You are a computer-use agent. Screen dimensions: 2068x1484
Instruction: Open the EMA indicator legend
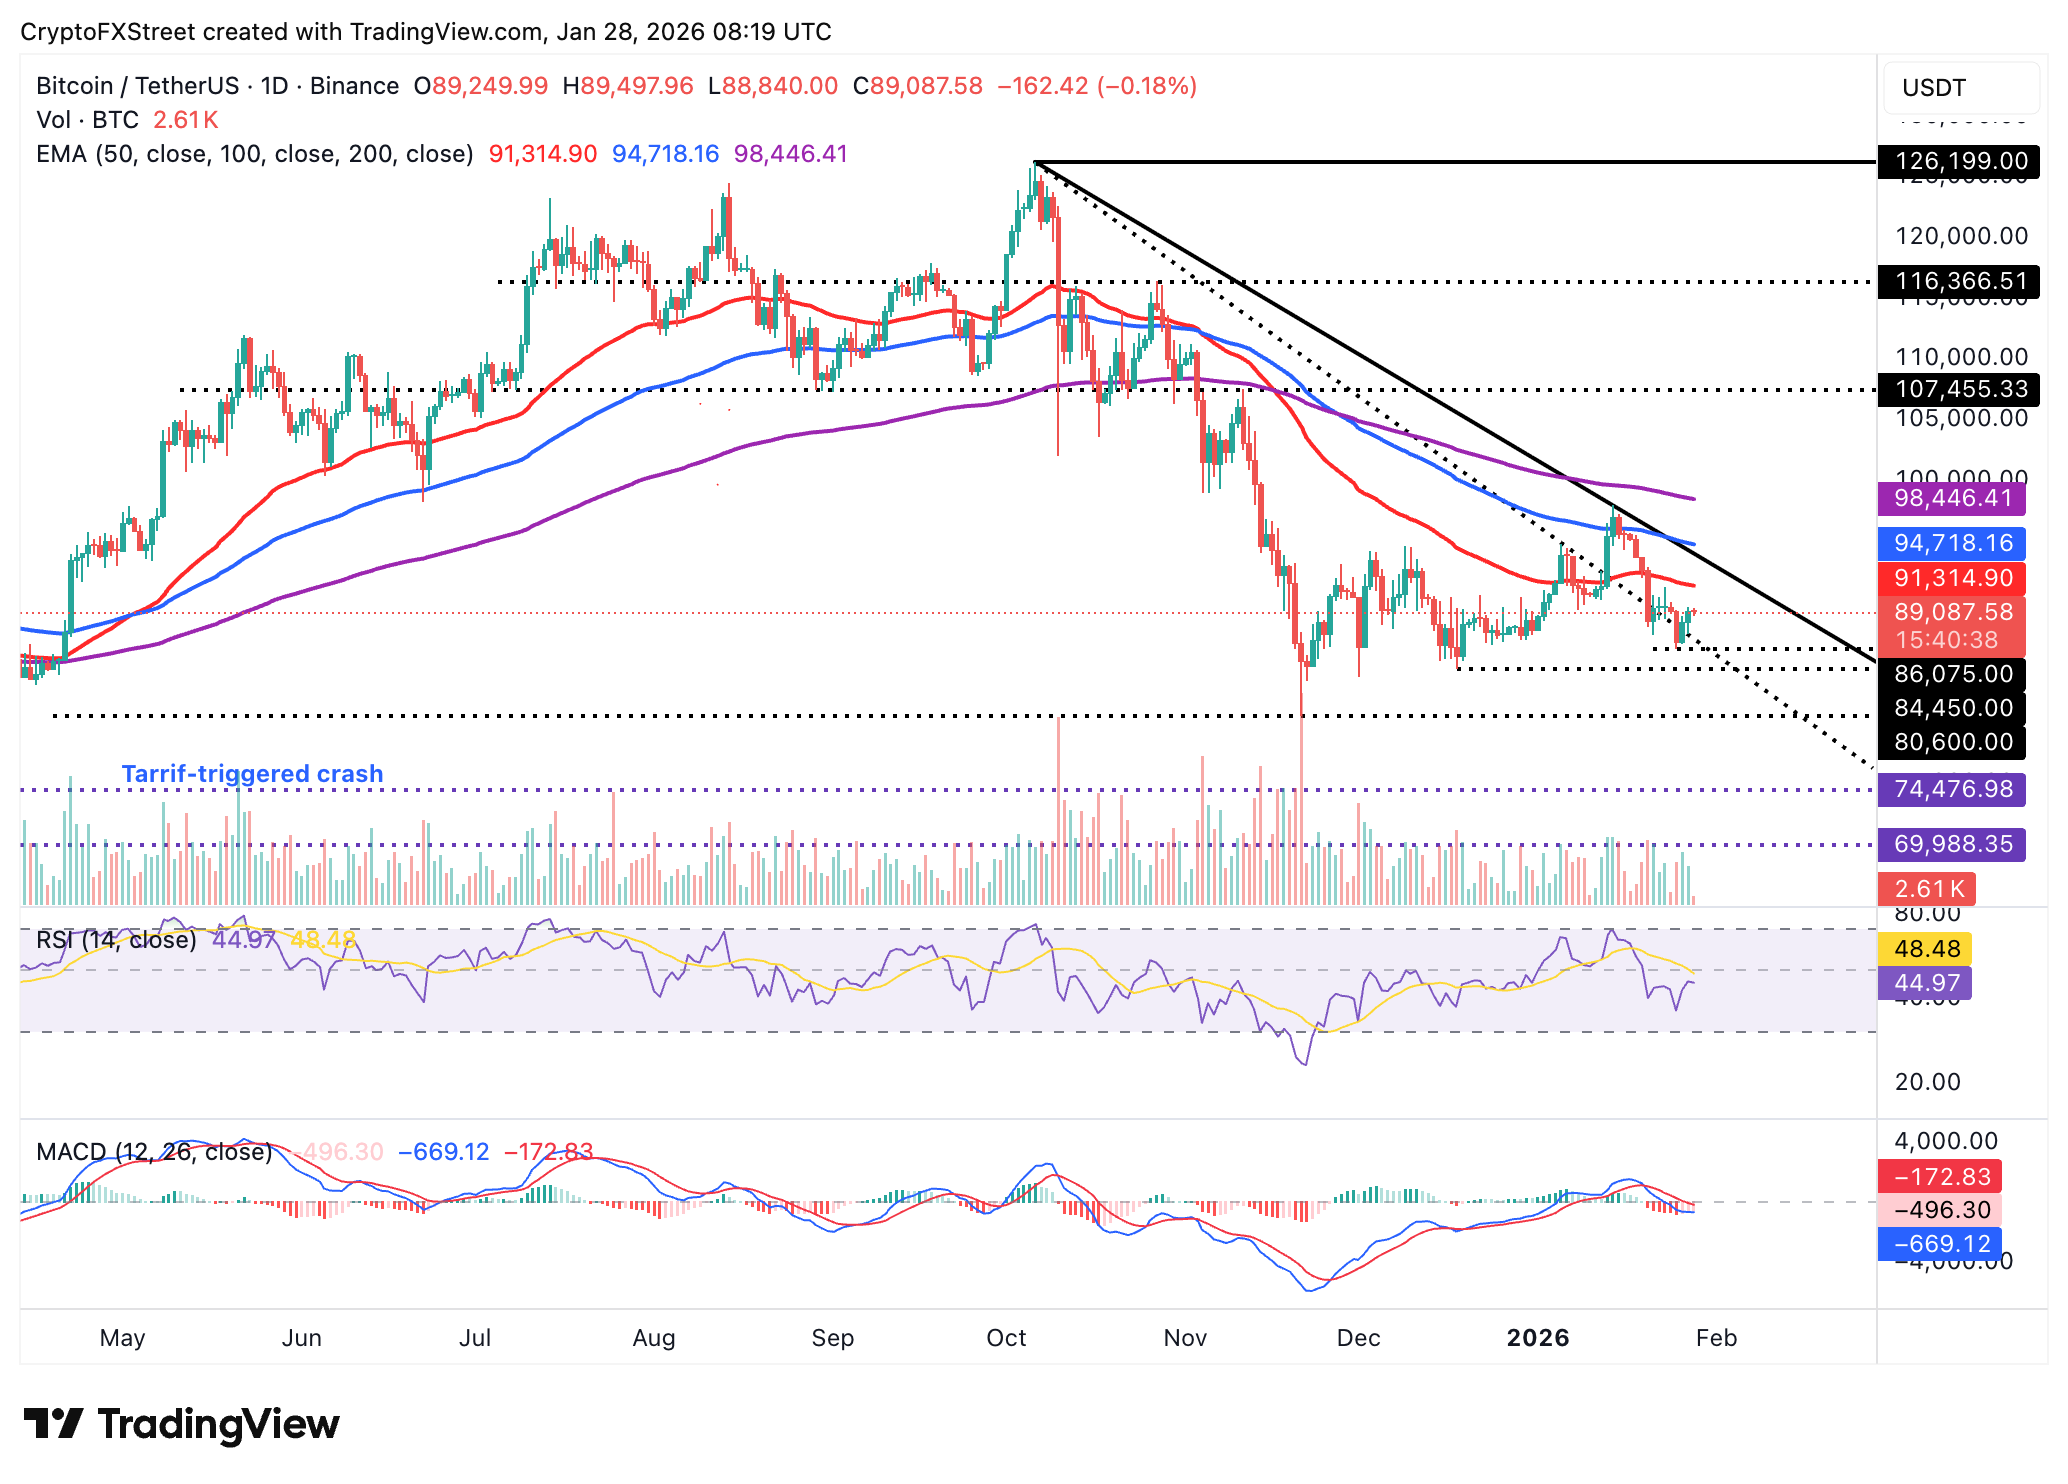click(254, 154)
